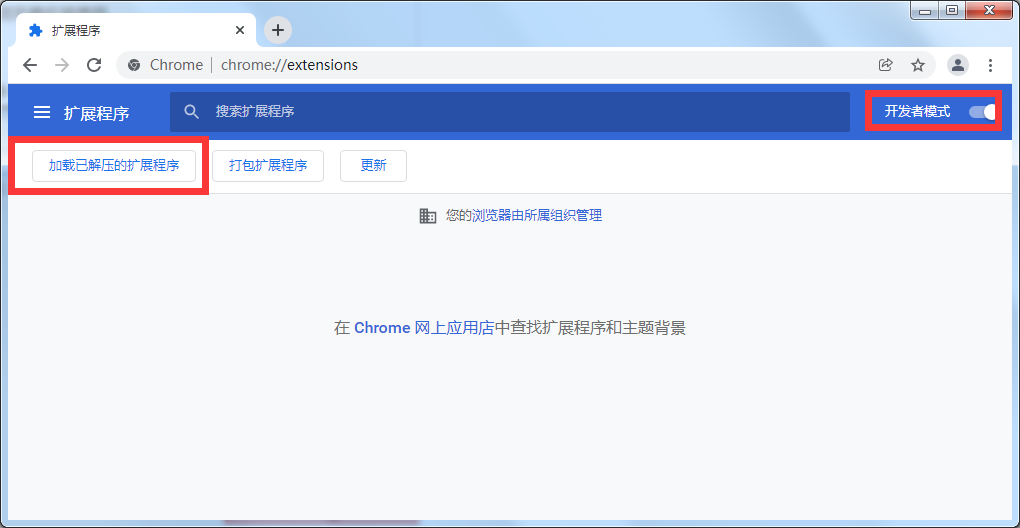
Task: Open Chrome's three-dot customize menu
Action: click(x=990, y=65)
